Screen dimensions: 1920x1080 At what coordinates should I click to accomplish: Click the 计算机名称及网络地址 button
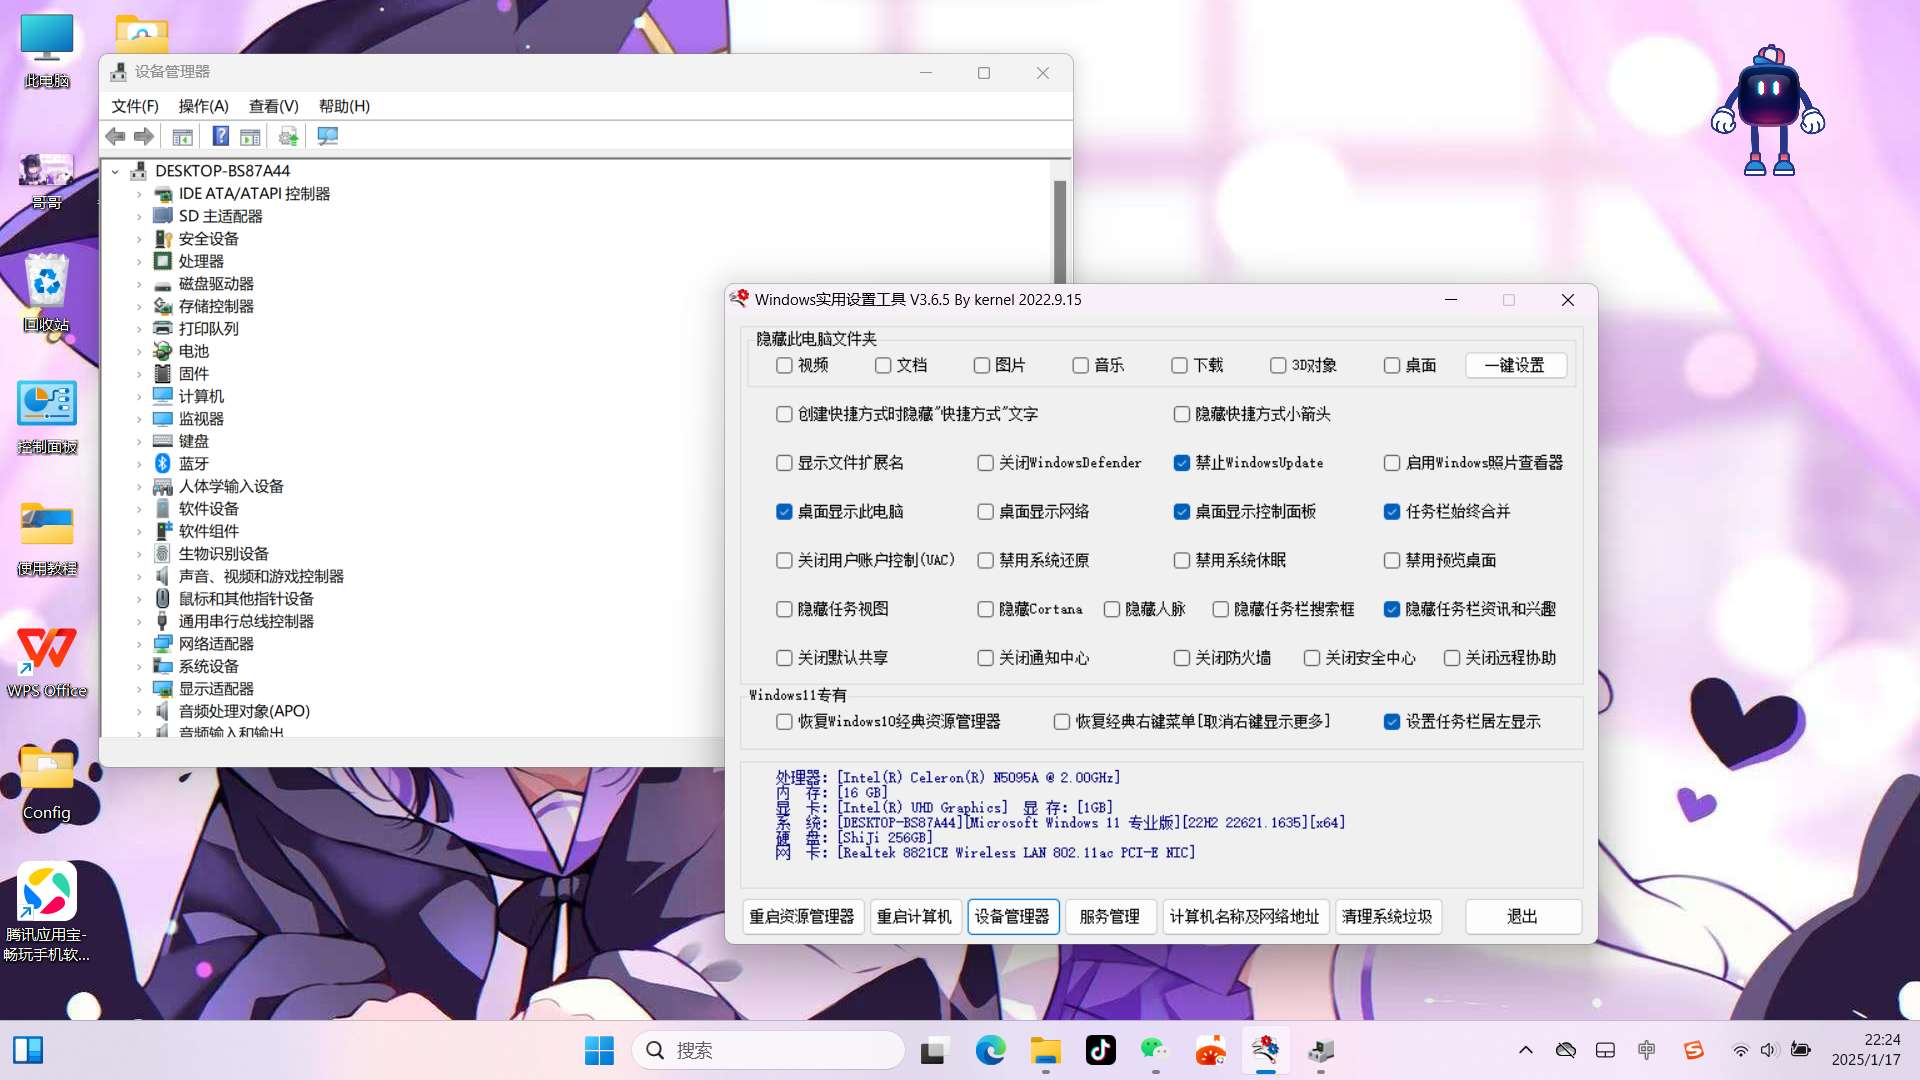click(1245, 917)
